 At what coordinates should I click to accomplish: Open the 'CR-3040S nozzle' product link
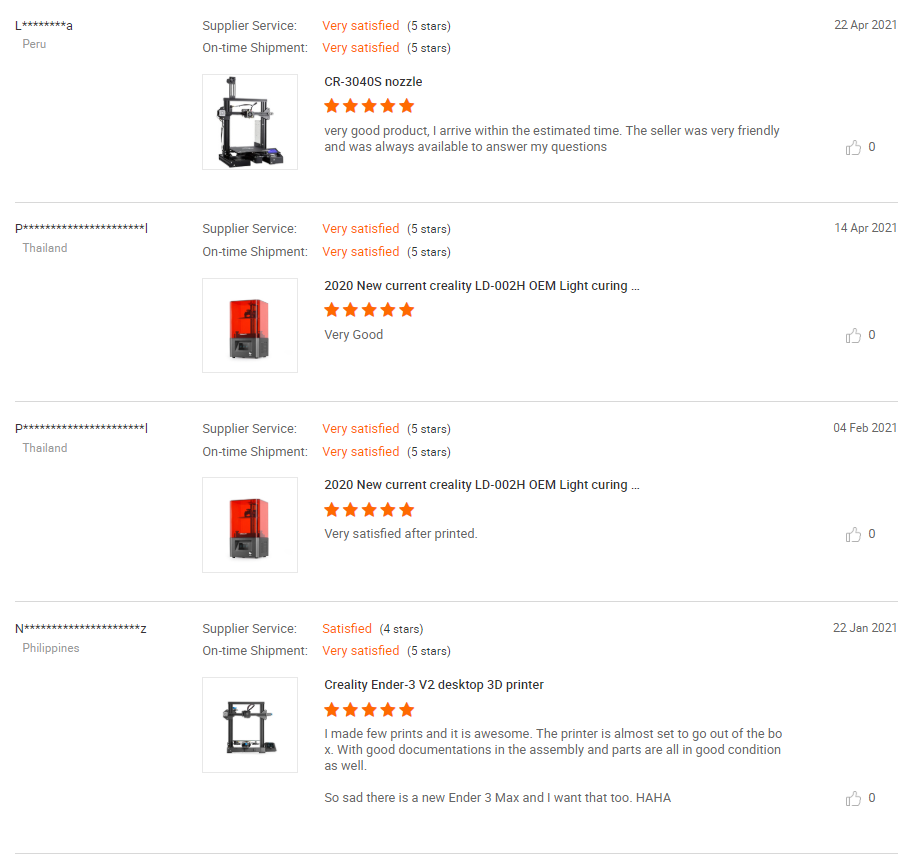click(373, 82)
